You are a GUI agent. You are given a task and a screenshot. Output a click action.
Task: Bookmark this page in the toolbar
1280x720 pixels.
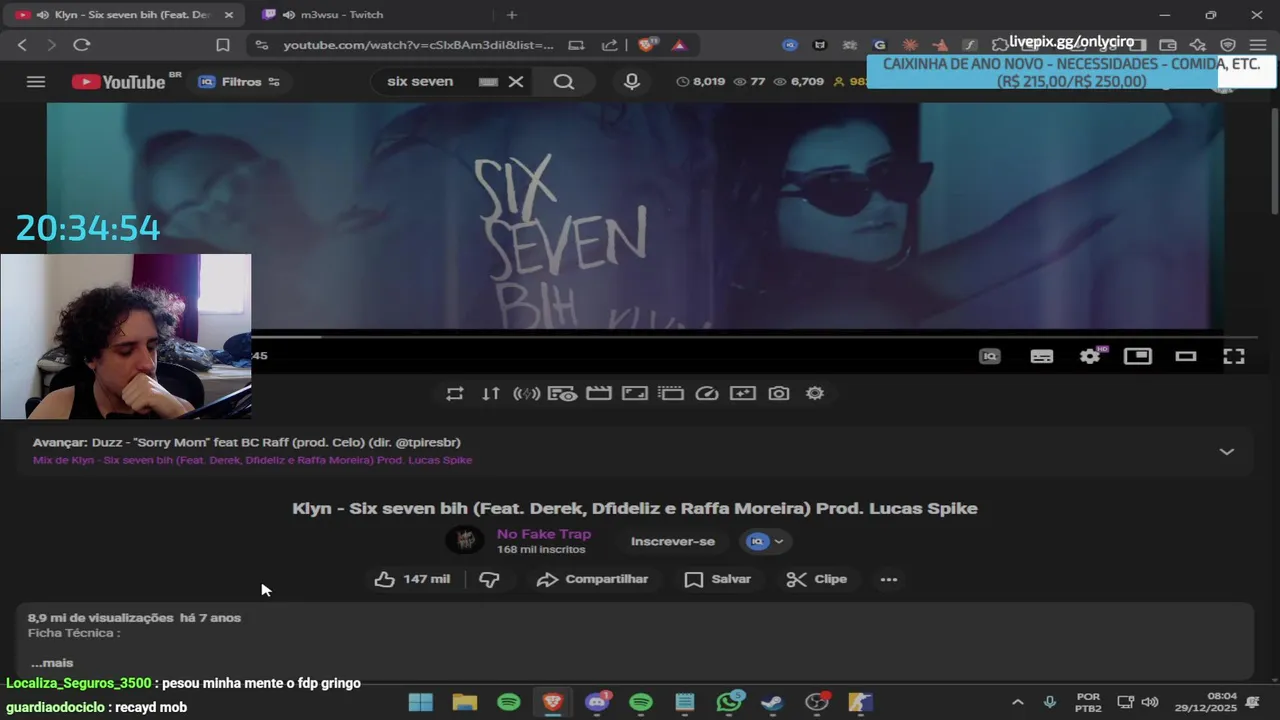coord(223,45)
